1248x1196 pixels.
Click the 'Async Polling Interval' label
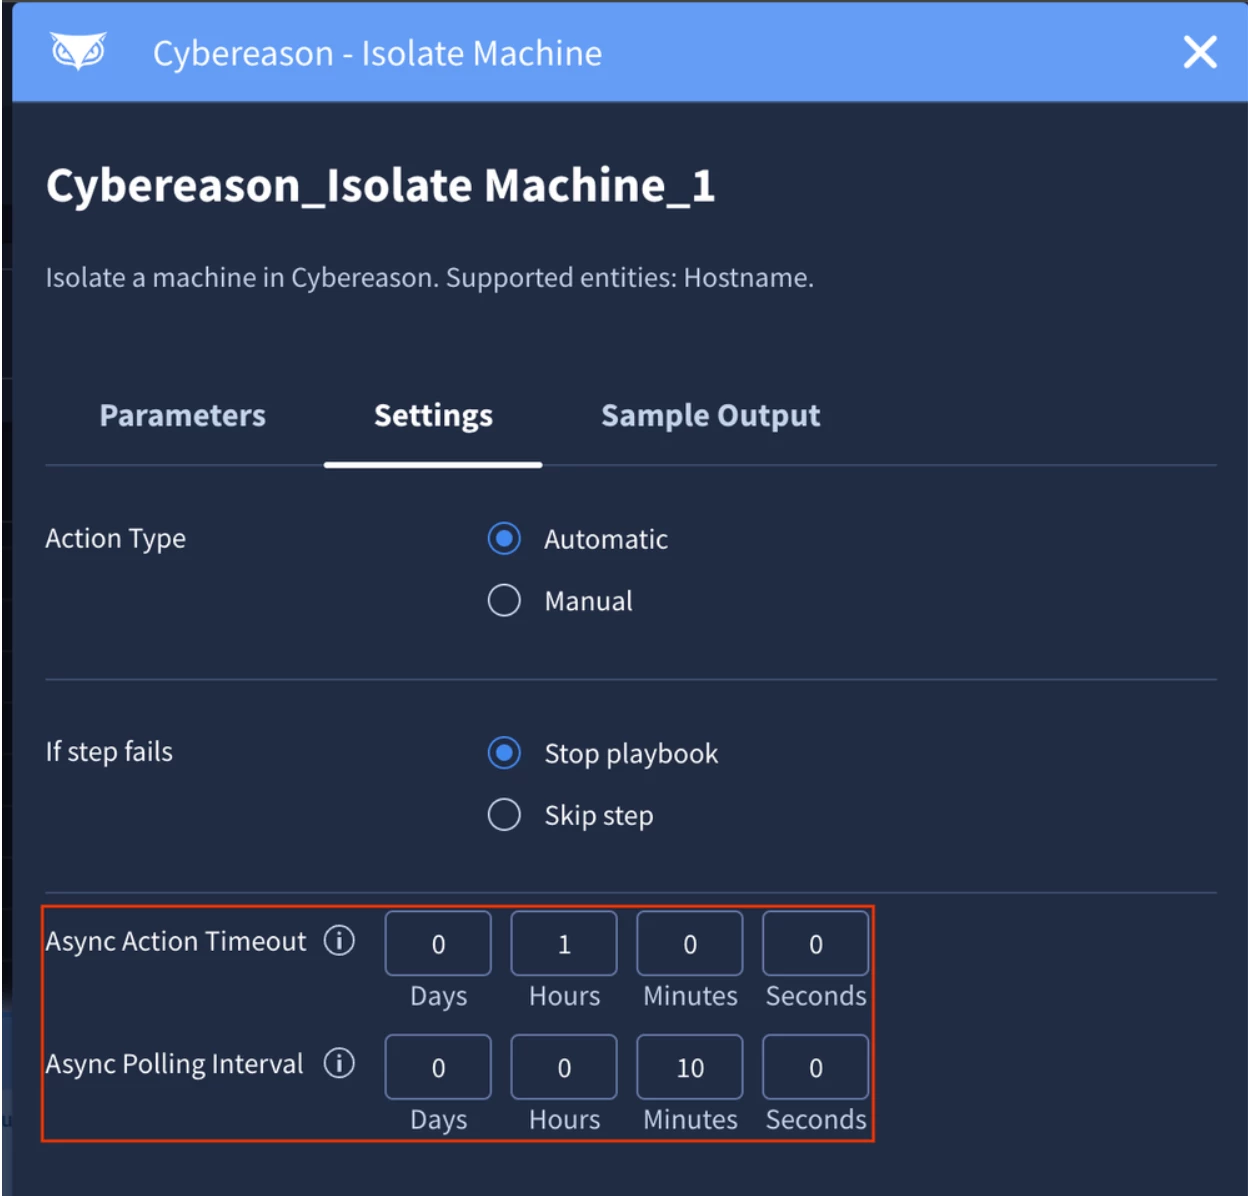(174, 1064)
